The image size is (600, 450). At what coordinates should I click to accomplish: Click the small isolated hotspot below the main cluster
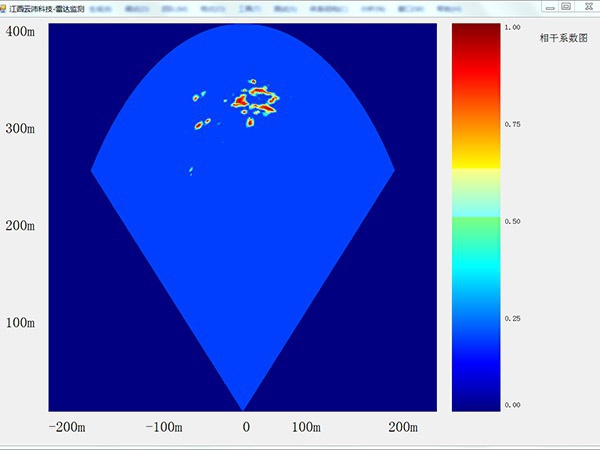click(x=190, y=171)
